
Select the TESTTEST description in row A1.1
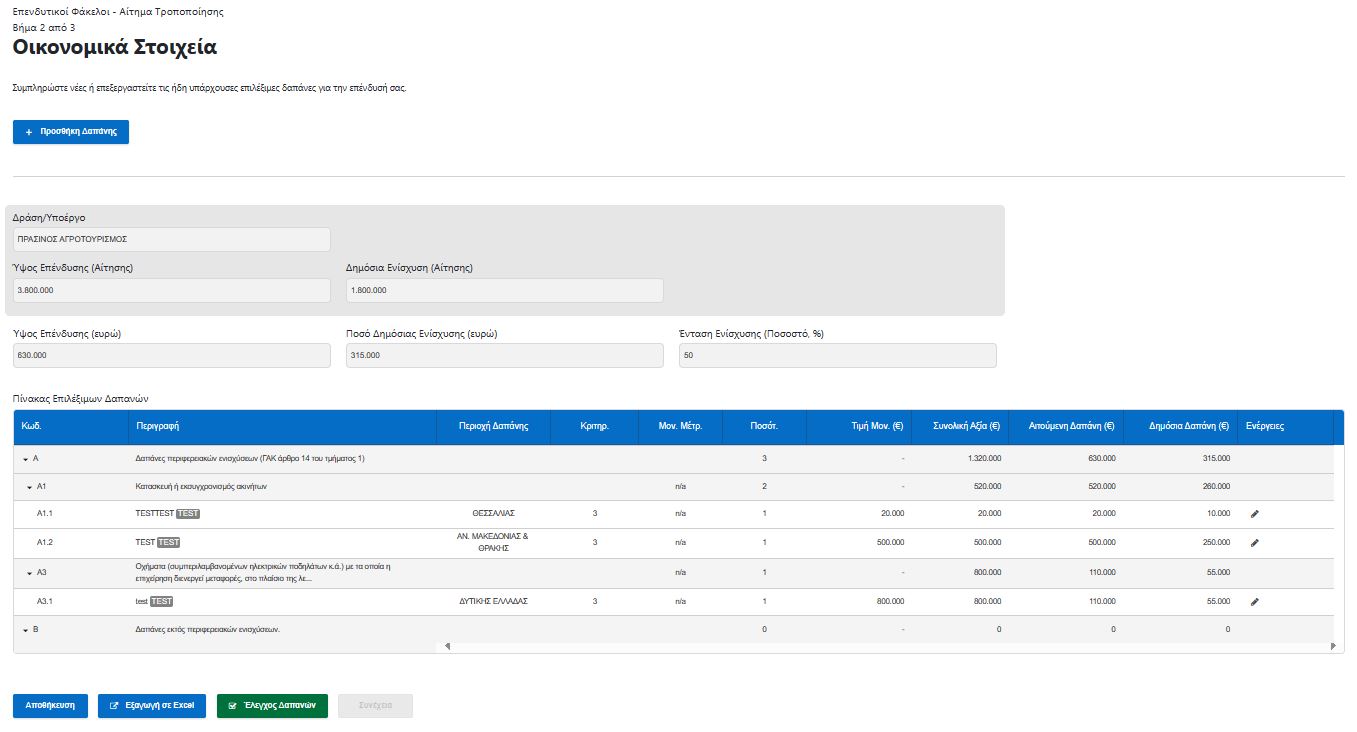(155, 513)
